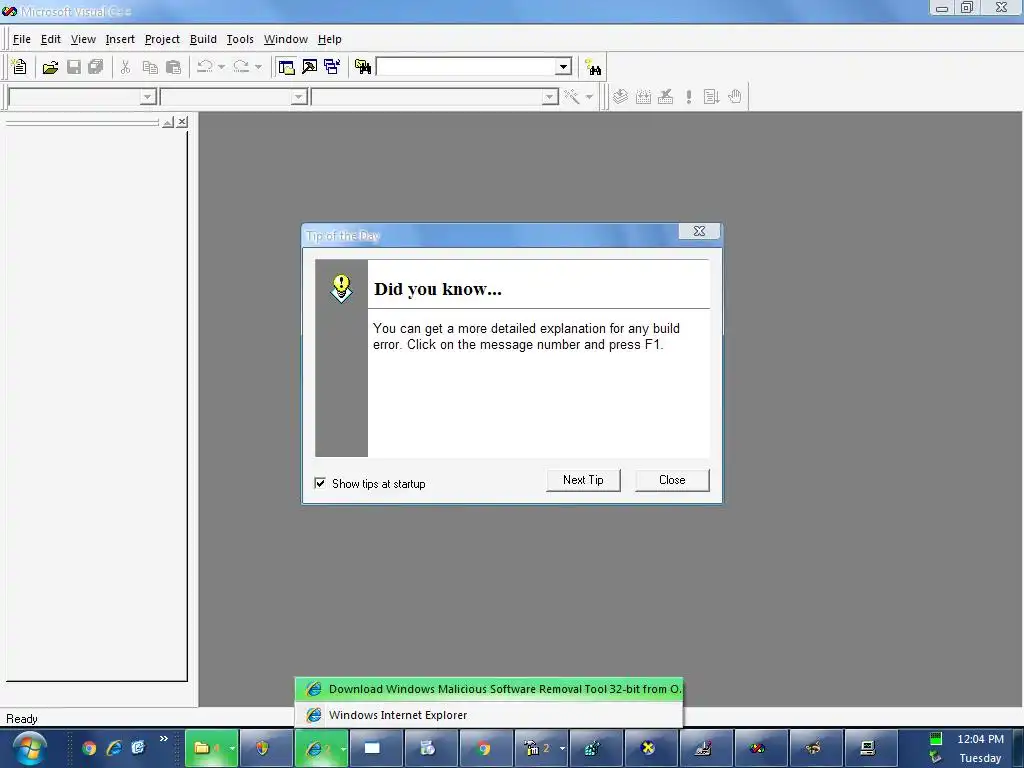This screenshot has height=768, width=1024.
Task: Show hidden quick launch items chevron
Action: (164, 739)
